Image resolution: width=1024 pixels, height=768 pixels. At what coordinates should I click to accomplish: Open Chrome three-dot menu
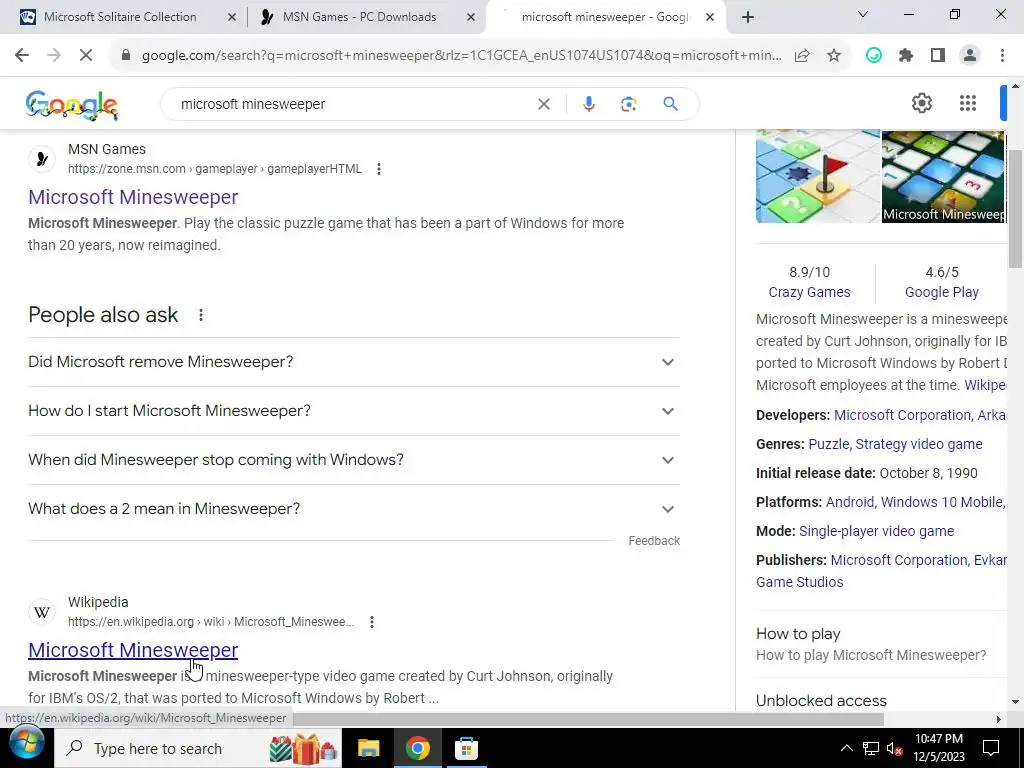coord(1002,56)
